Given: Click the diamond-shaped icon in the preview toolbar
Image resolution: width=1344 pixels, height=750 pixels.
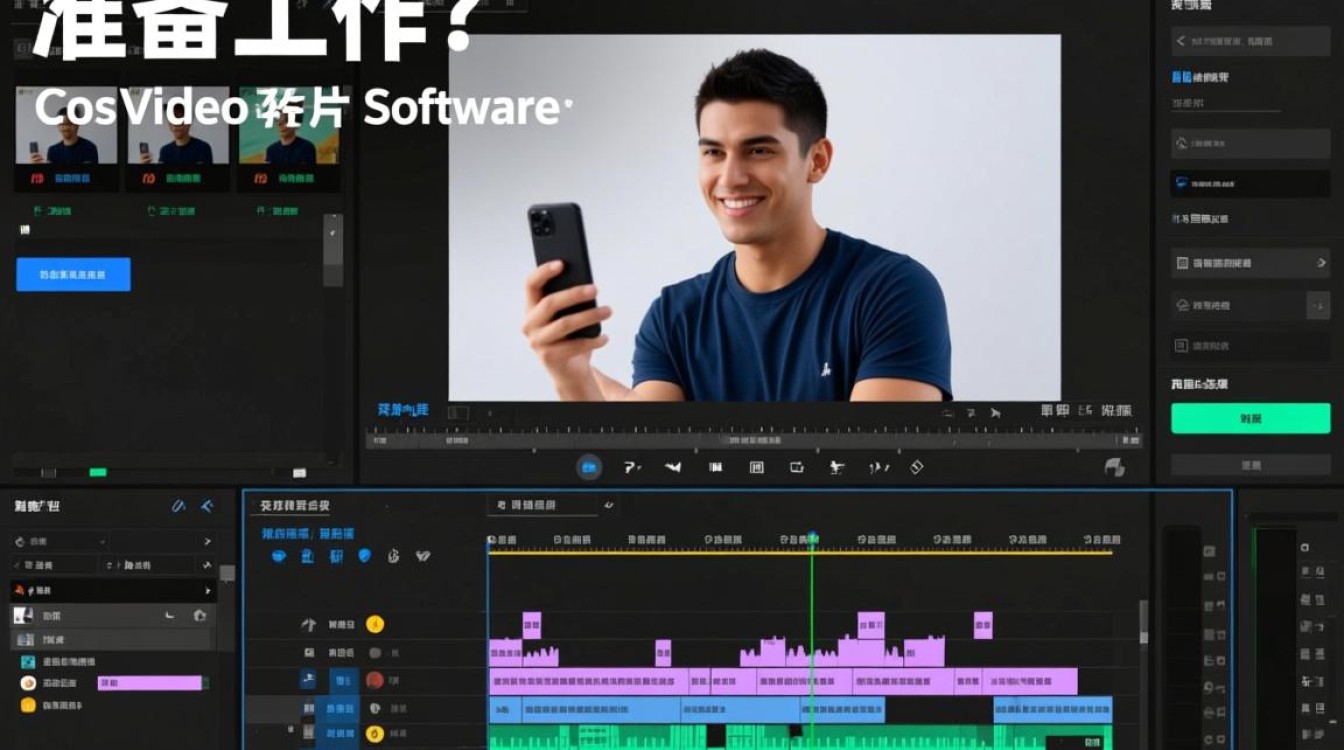Looking at the screenshot, I should coord(915,467).
